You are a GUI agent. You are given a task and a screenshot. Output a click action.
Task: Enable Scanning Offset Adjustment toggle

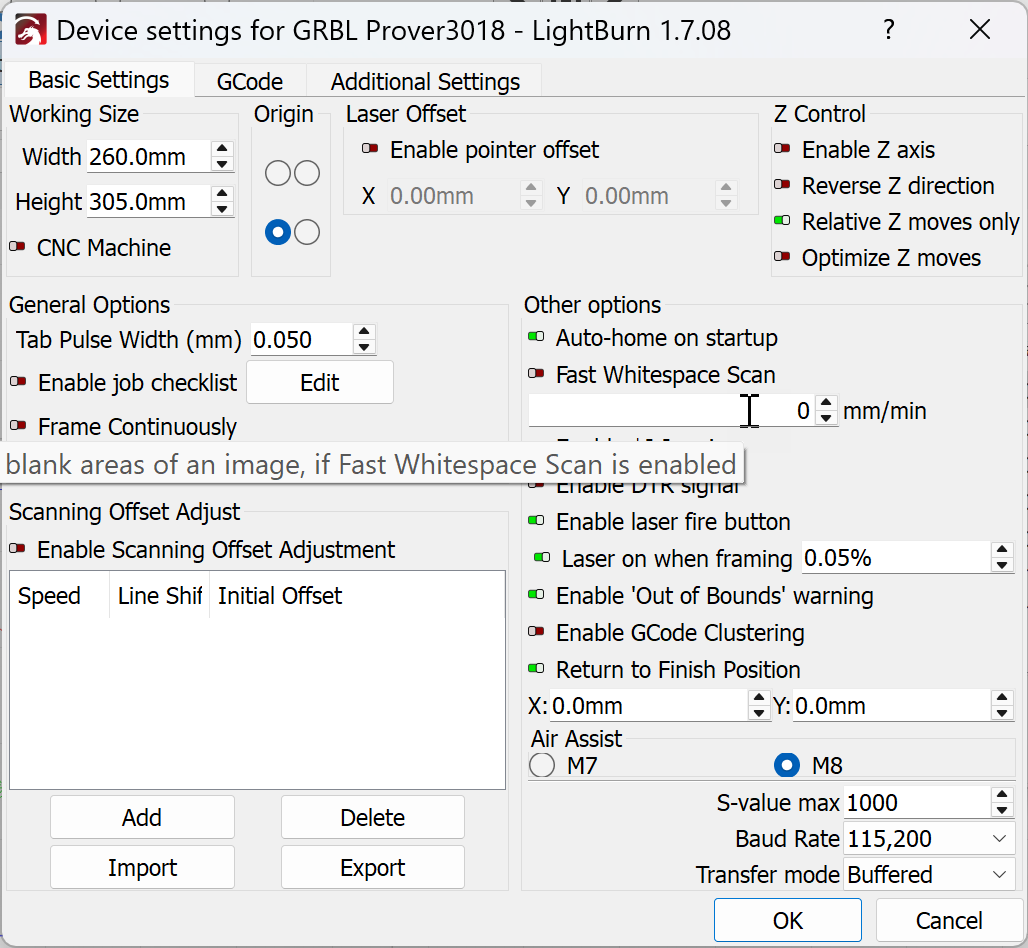18,549
